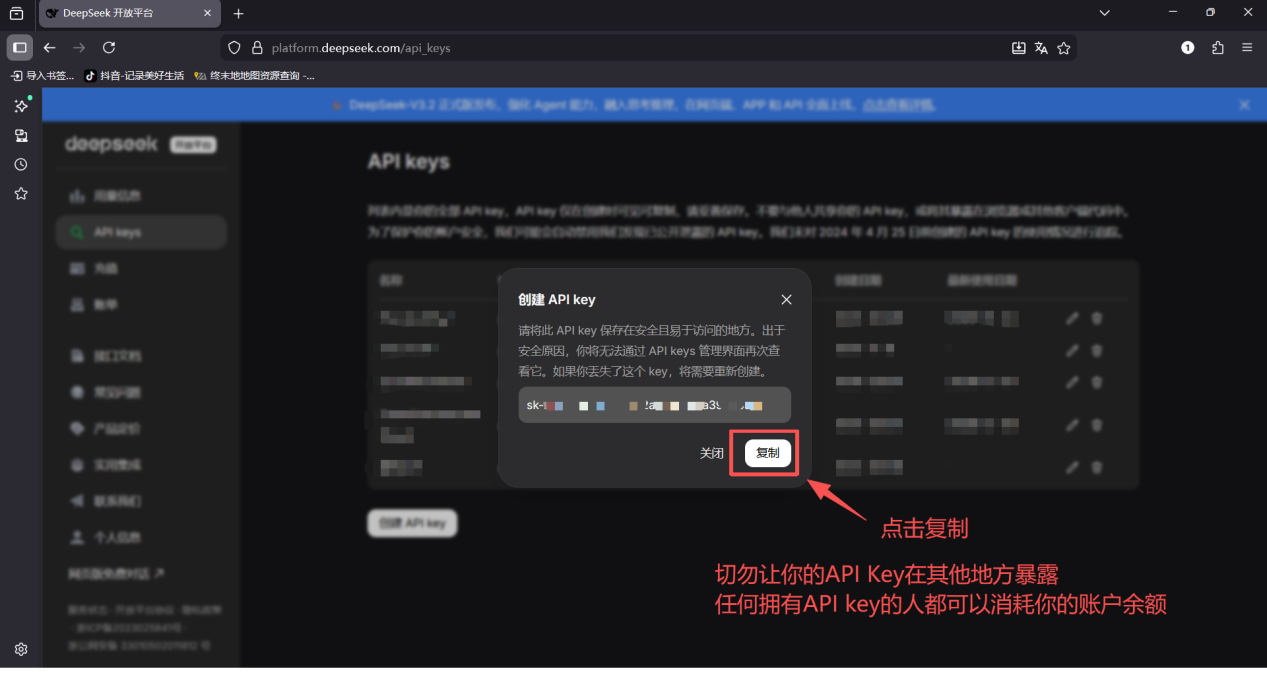
Task: Delete the first API key row with trash icon
Action: [x=1096, y=318]
